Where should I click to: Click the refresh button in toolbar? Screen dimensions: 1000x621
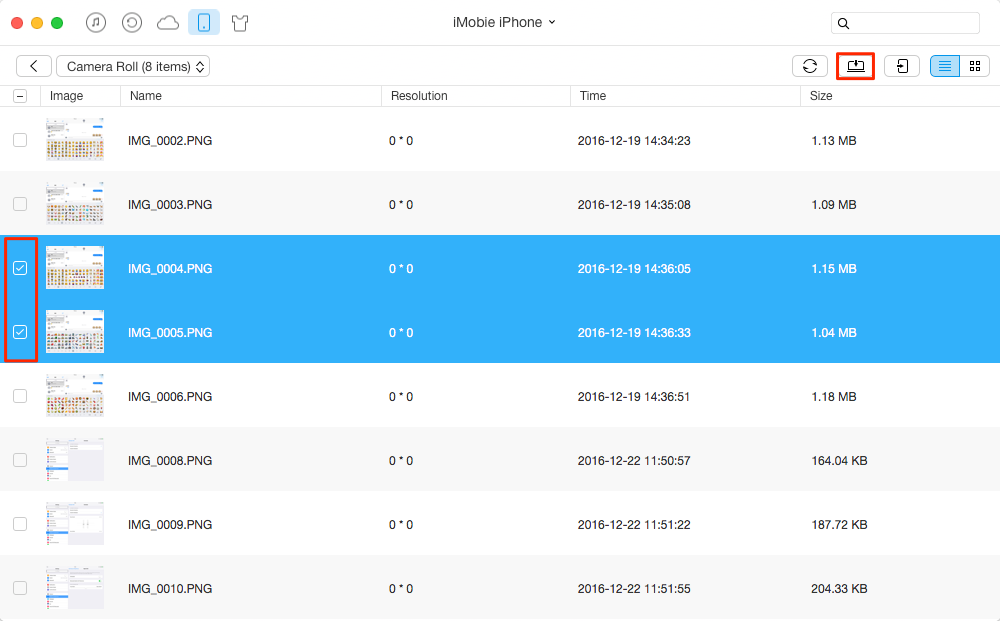point(810,66)
